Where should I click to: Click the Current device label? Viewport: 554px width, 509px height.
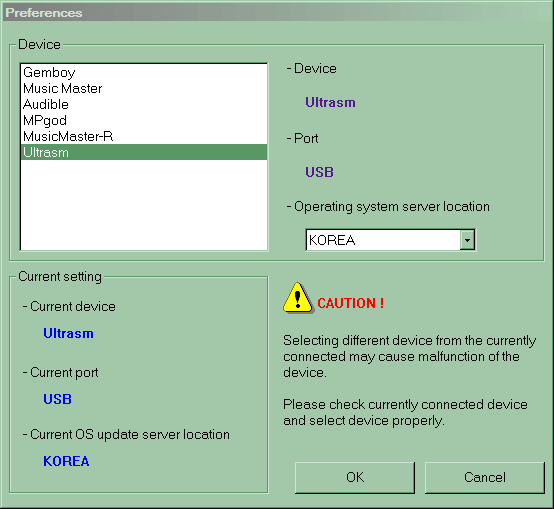point(69,307)
